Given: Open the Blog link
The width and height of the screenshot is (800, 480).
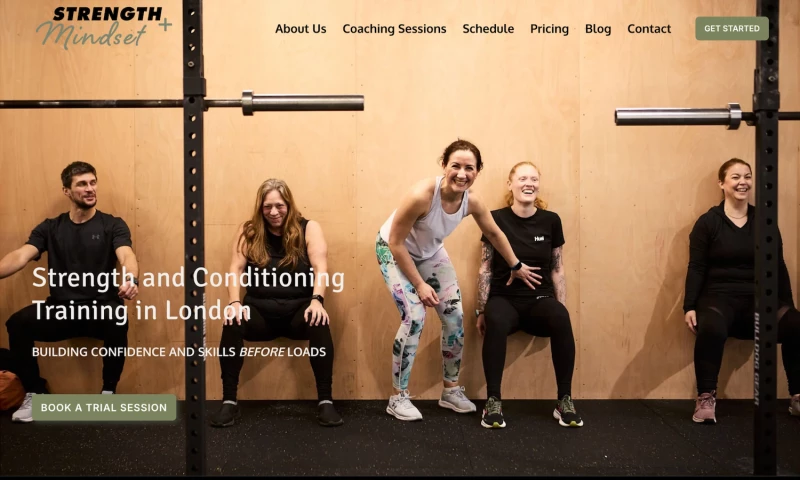Looking at the screenshot, I should 598,29.
